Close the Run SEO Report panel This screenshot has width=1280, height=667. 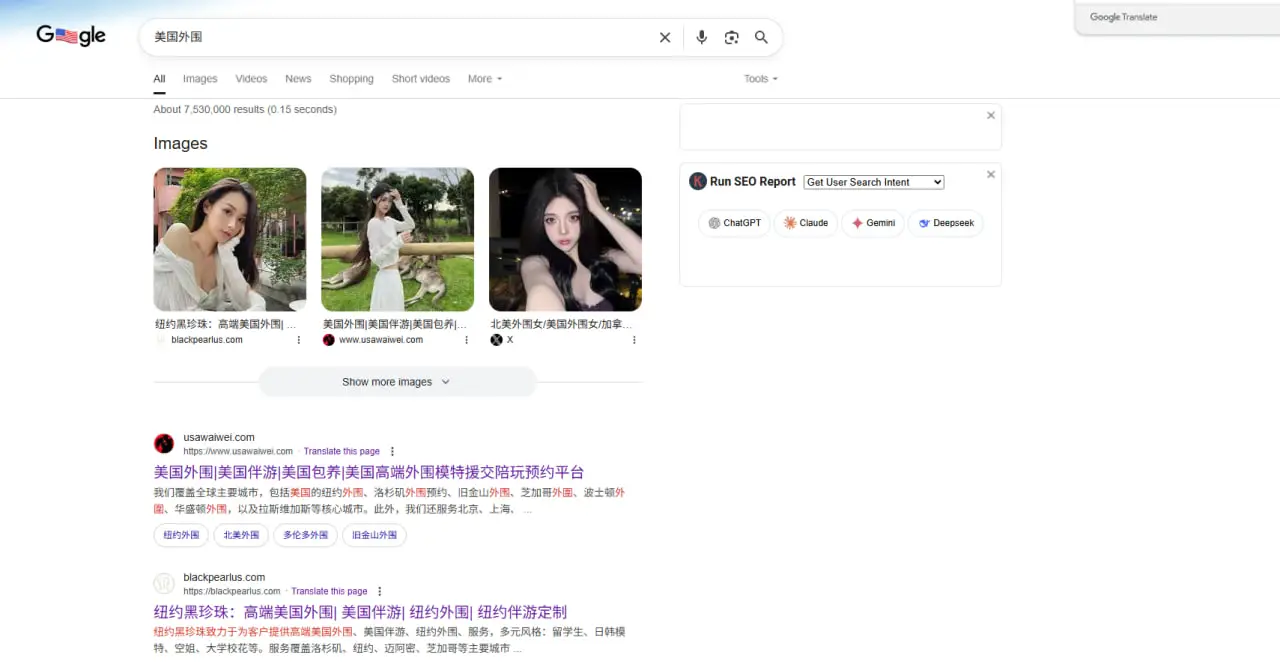click(991, 174)
